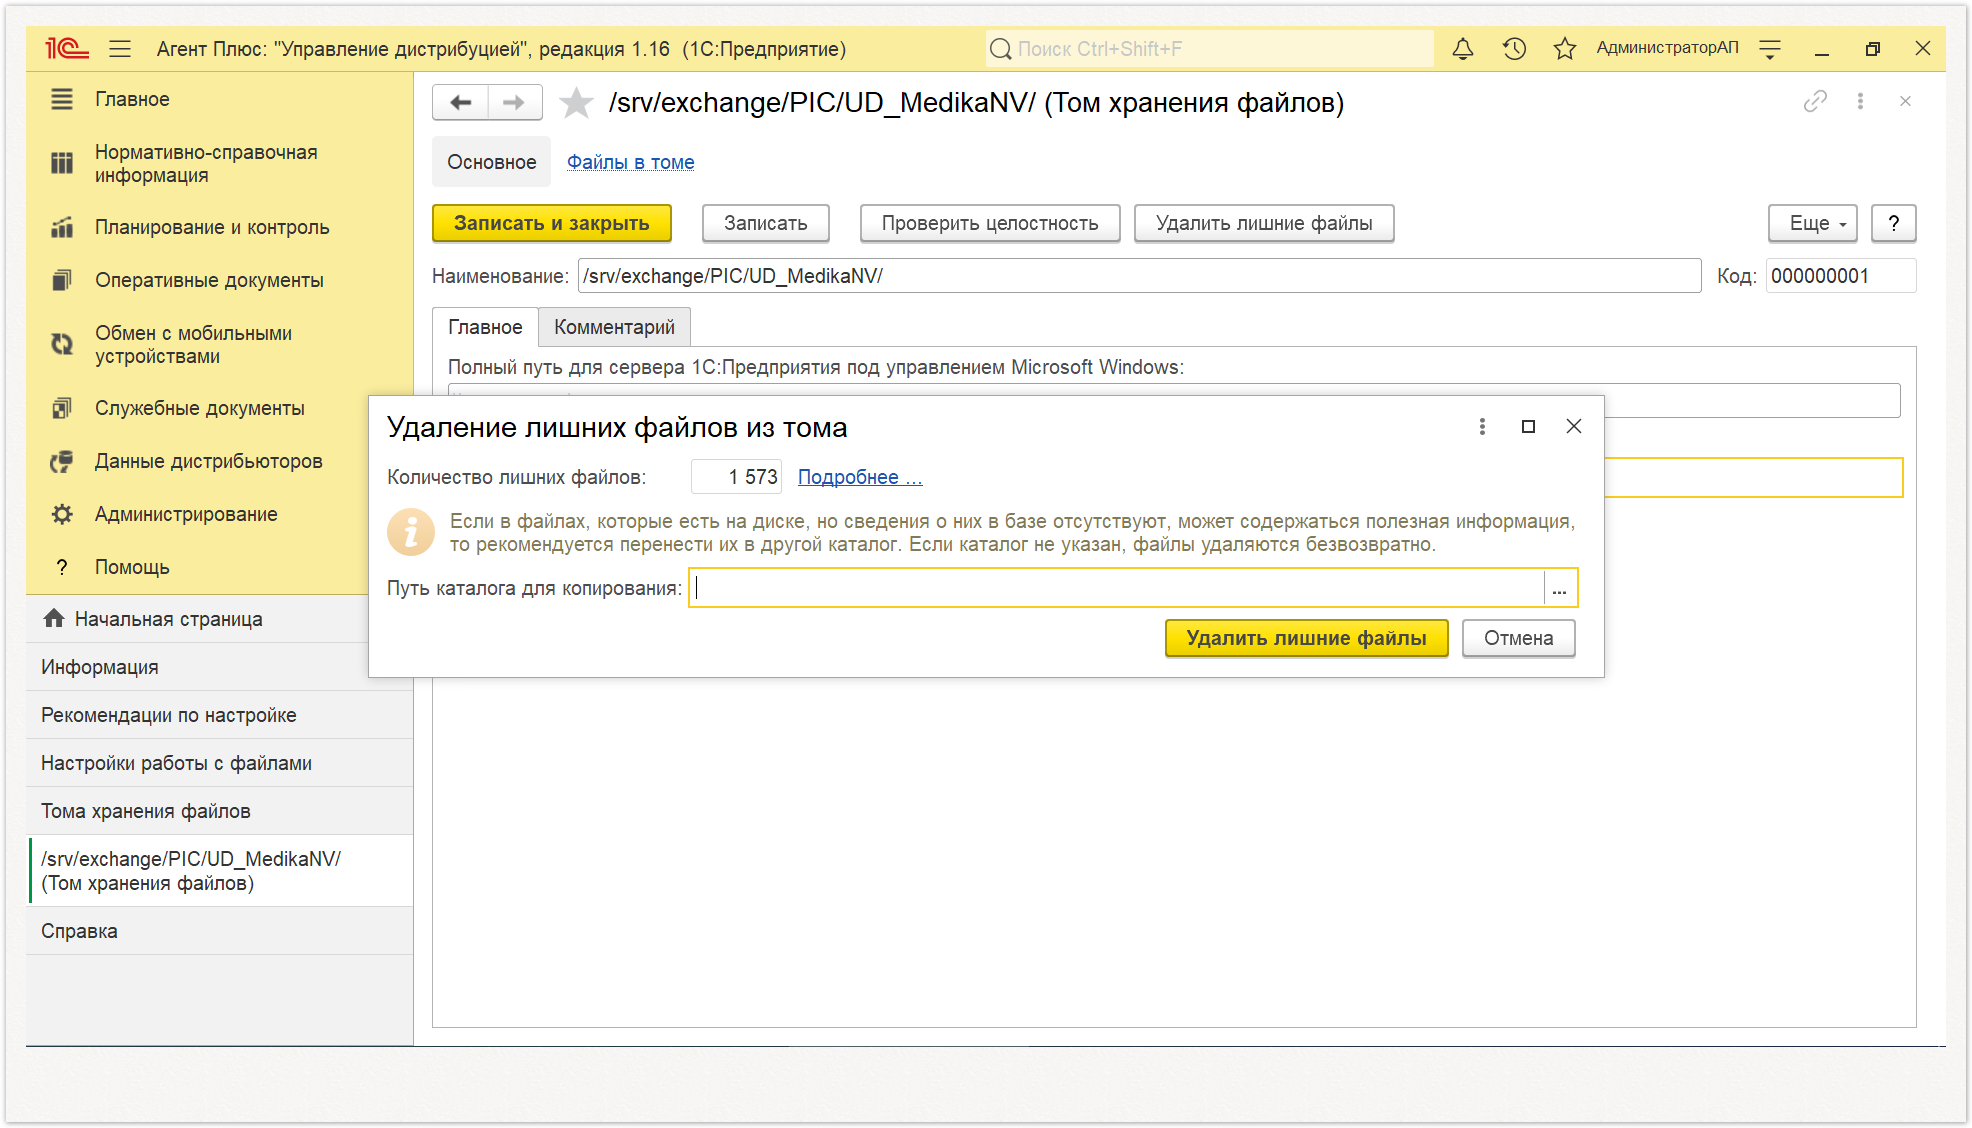
Task: Click the home icon of Начальная страница
Action: tap(54, 619)
